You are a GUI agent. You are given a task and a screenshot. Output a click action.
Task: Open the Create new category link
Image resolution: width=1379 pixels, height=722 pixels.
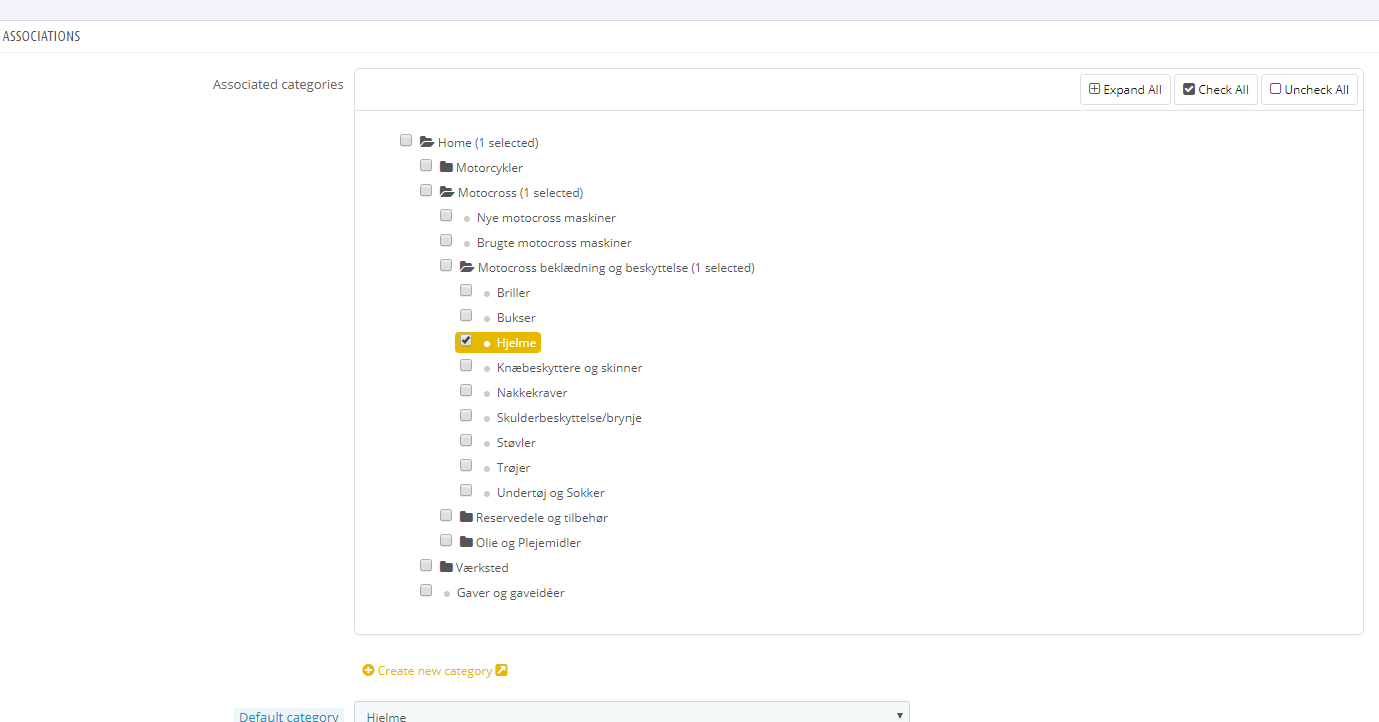click(x=435, y=671)
